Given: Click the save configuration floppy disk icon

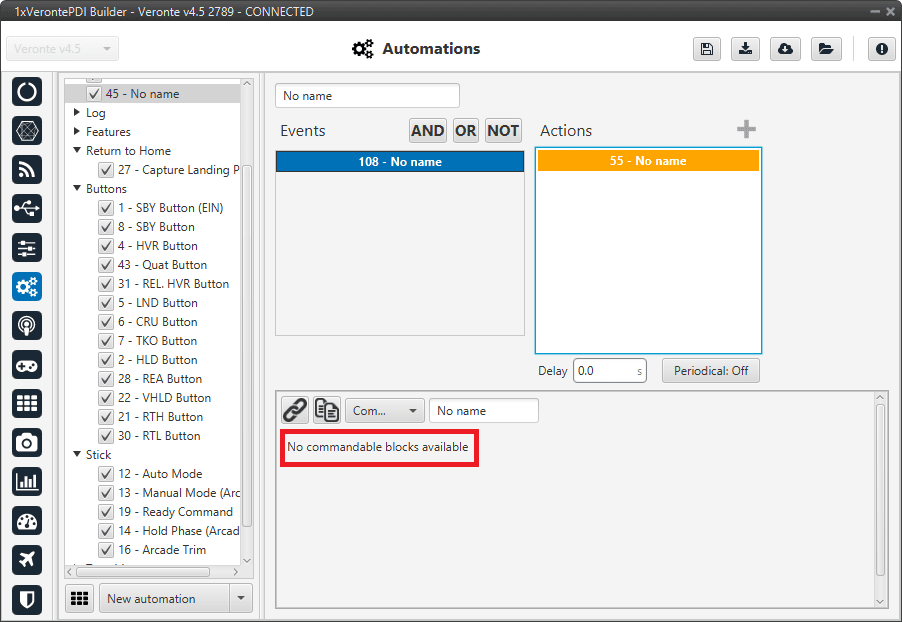Looking at the screenshot, I should pos(707,49).
